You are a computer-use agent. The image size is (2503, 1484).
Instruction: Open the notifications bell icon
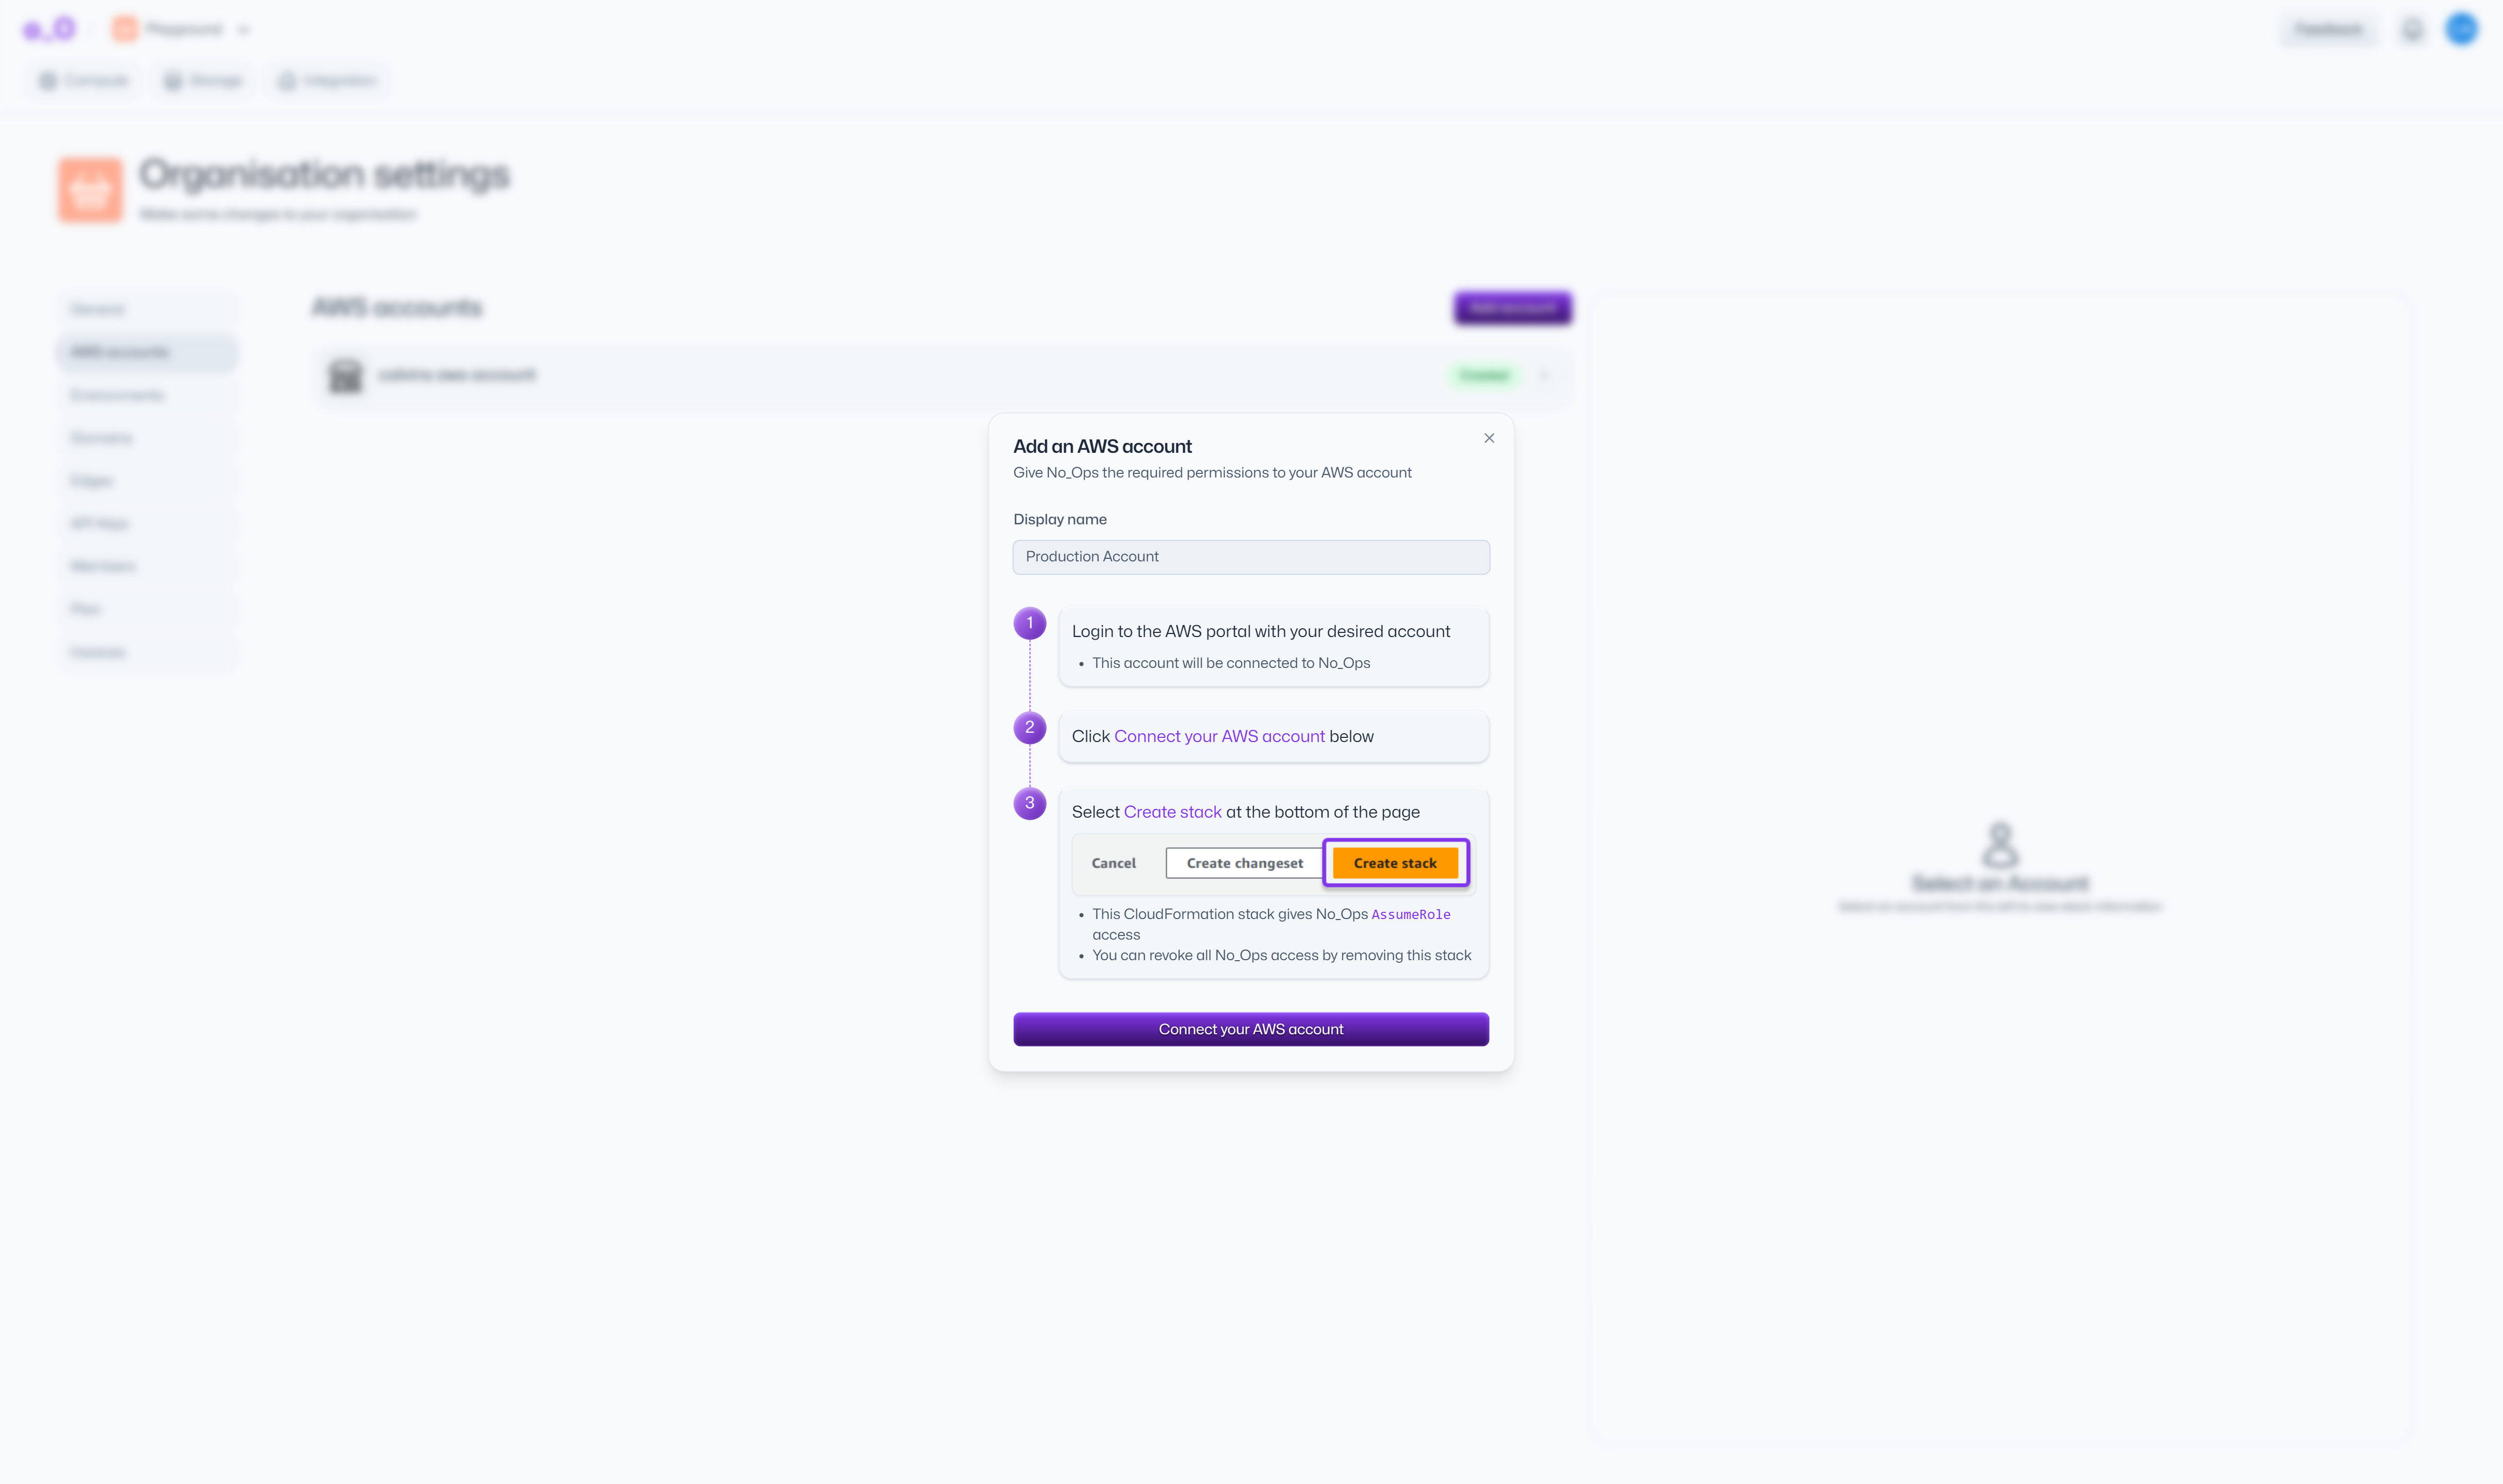coord(2412,30)
